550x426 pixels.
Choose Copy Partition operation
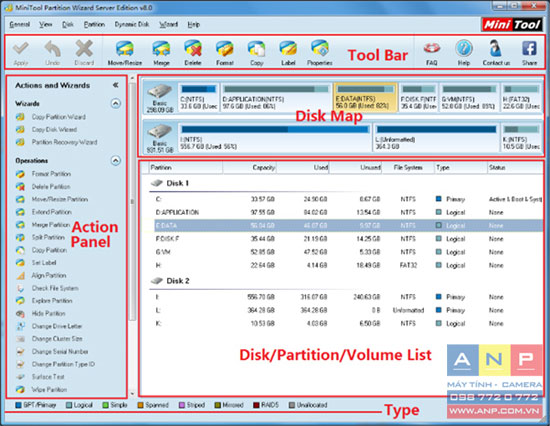click(41, 250)
